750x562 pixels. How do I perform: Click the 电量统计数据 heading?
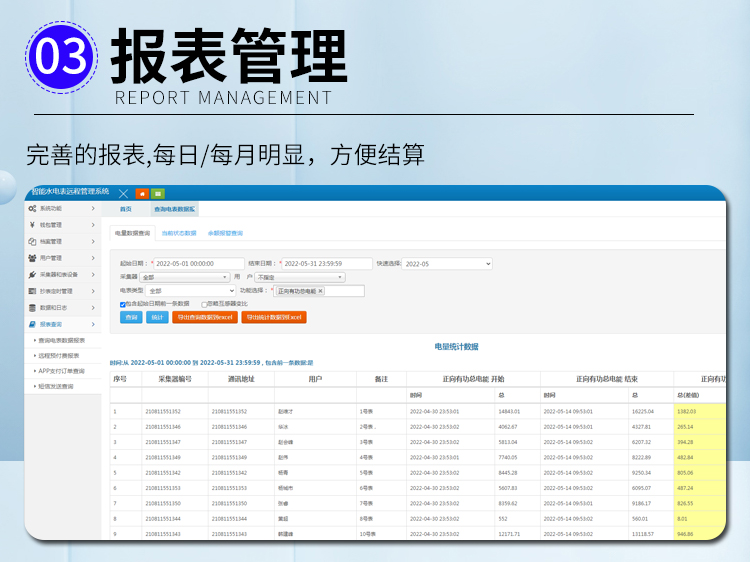point(456,347)
